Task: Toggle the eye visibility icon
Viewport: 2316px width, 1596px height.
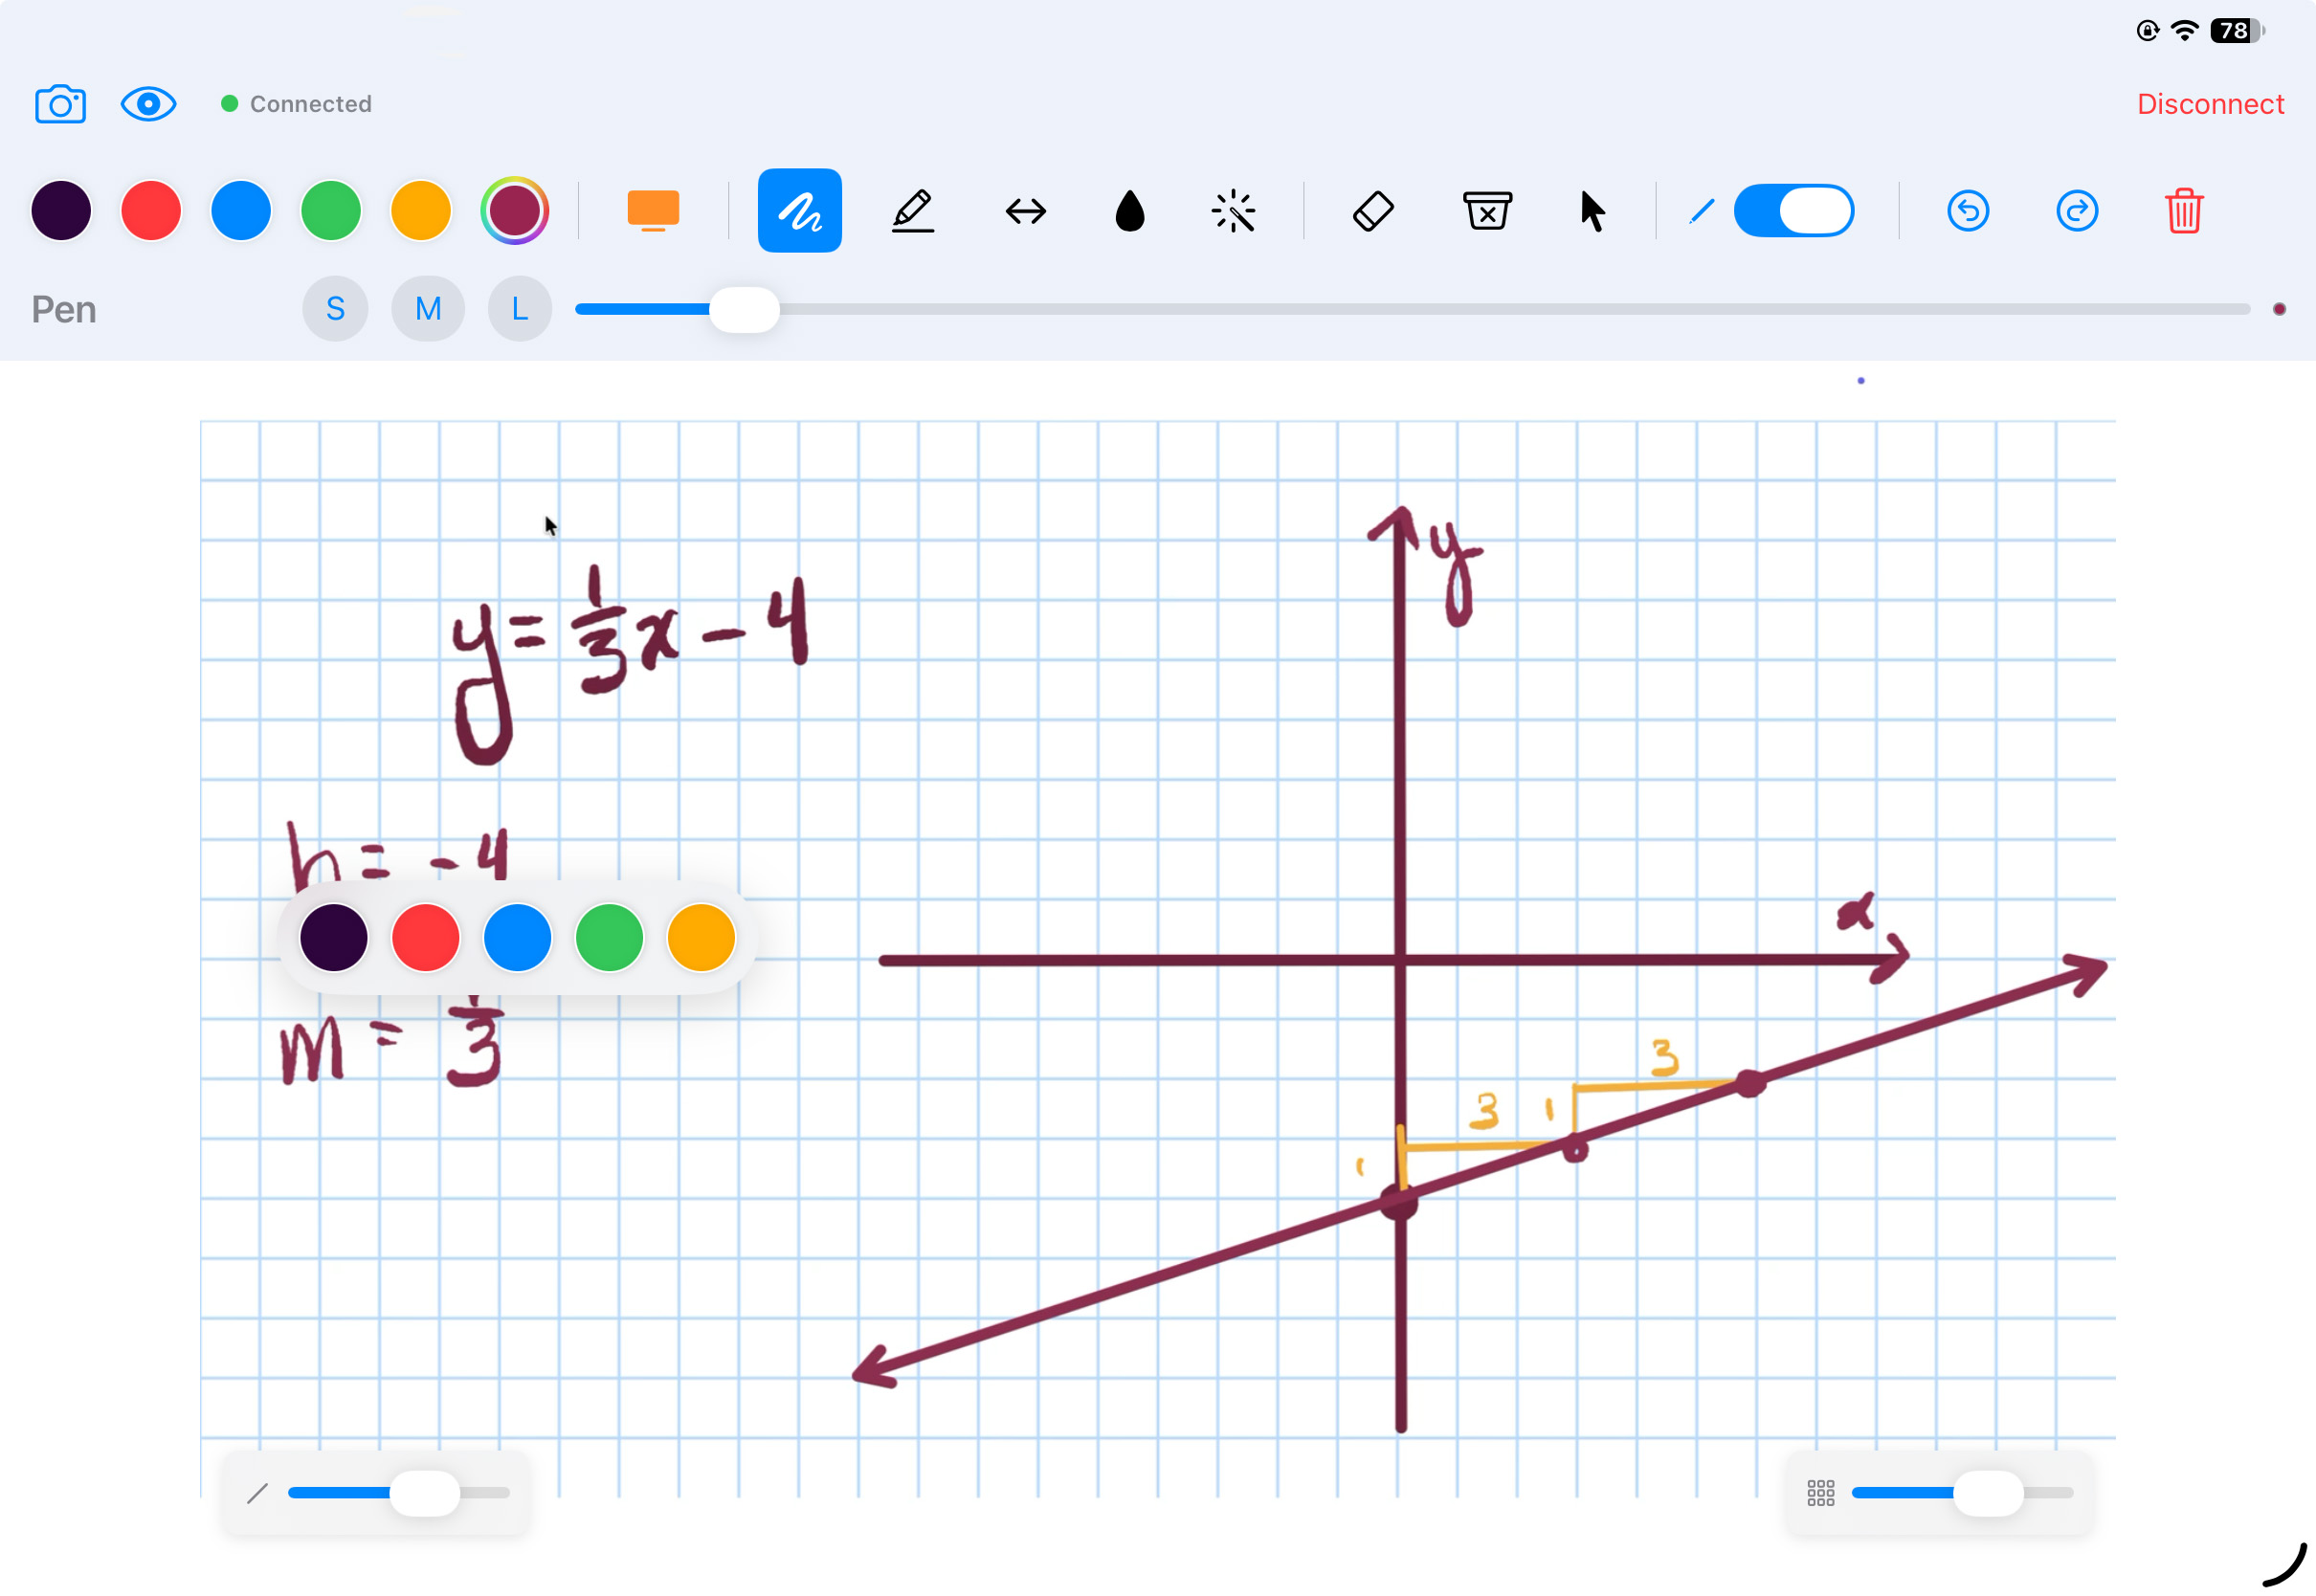Action: [x=149, y=104]
